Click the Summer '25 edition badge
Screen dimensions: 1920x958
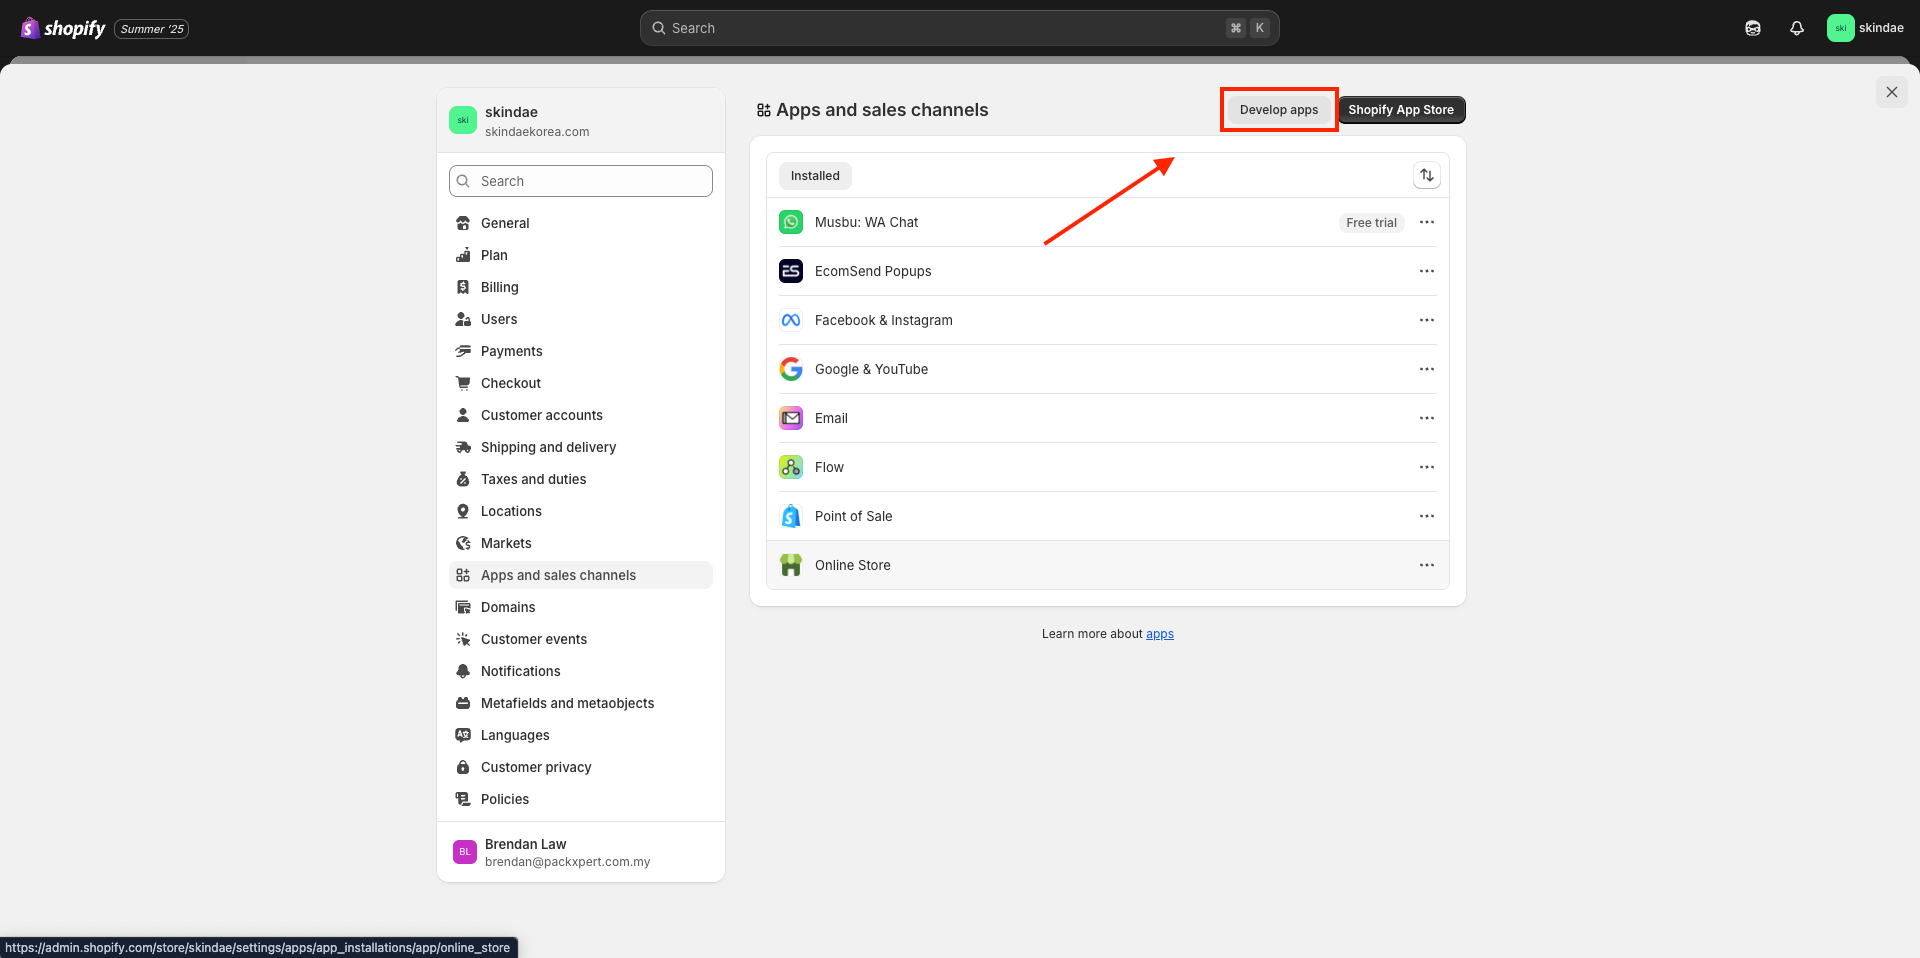(152, 29)
